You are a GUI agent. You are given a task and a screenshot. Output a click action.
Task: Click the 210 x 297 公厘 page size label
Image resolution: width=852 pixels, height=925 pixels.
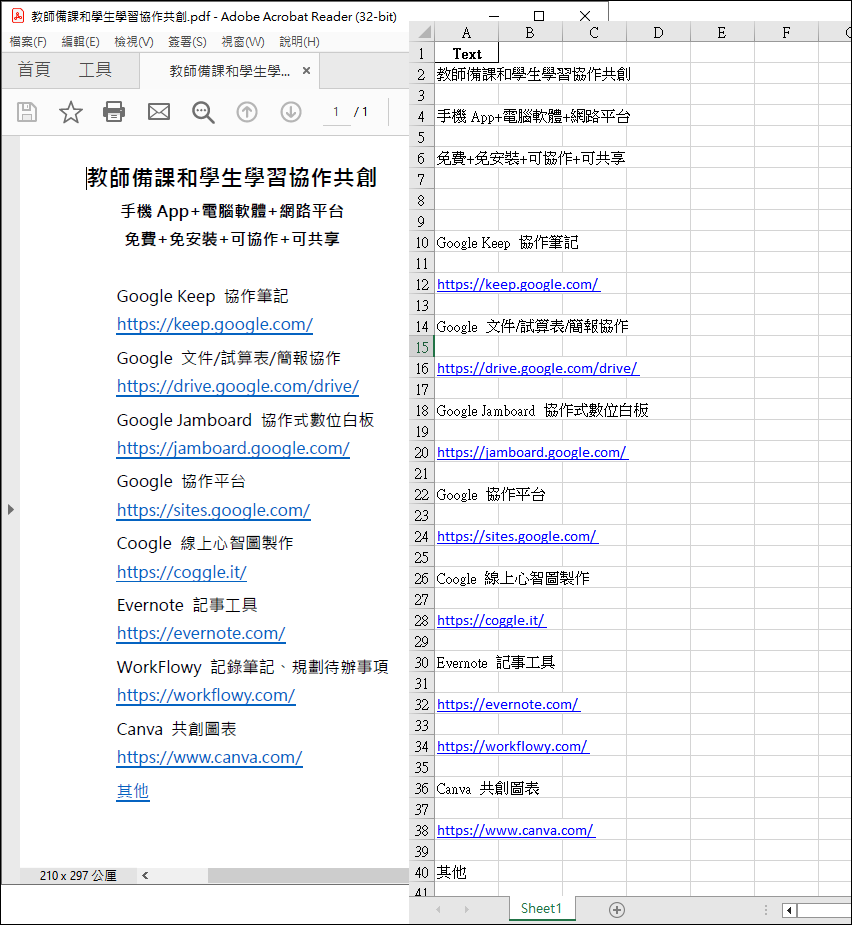pos(78,875)
